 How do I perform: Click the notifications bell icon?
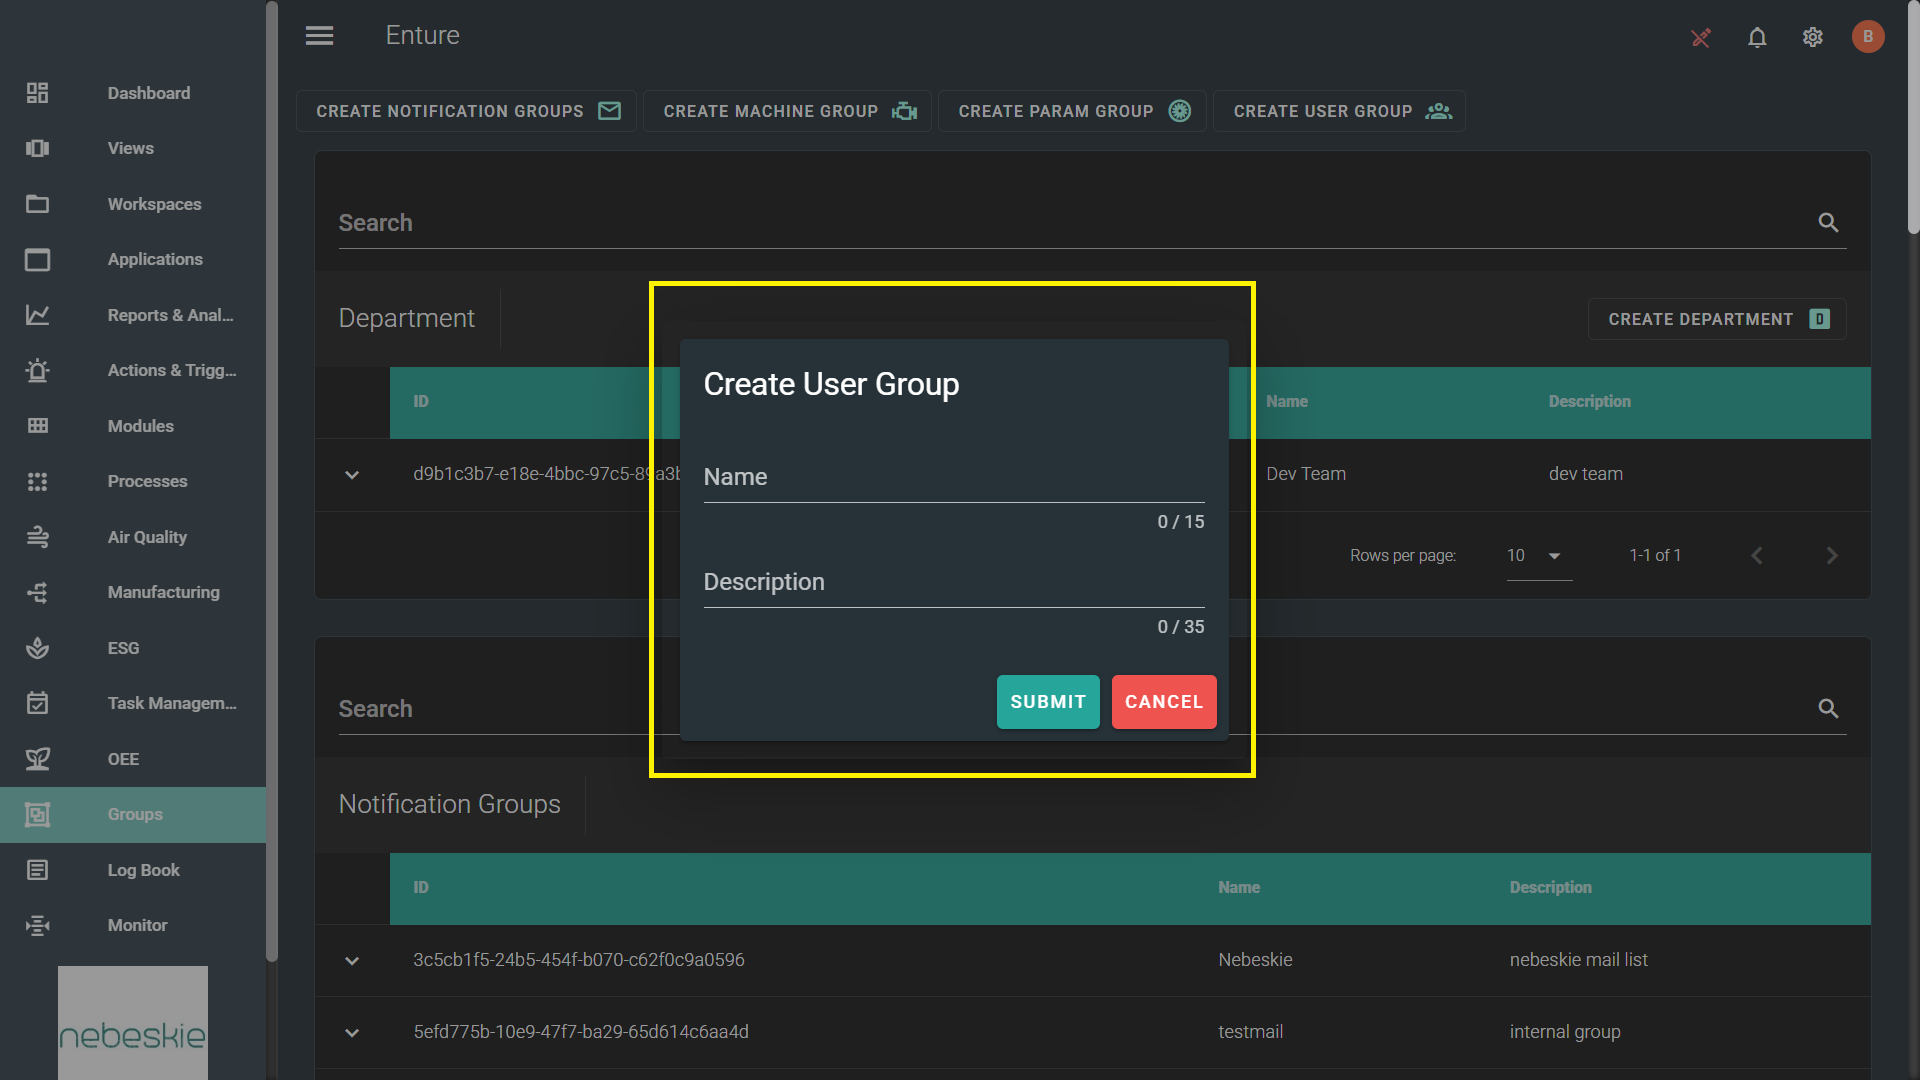[1757, 37]
